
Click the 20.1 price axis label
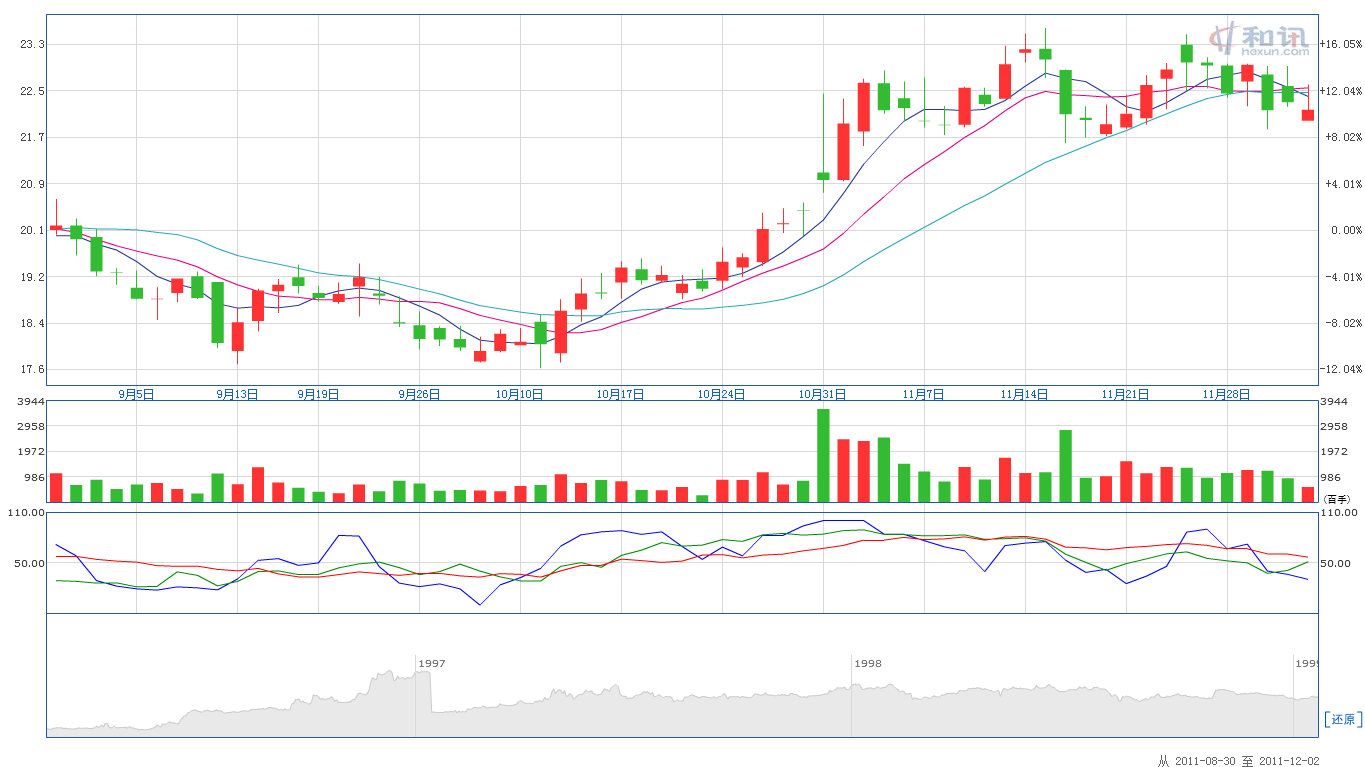[33, 230]
